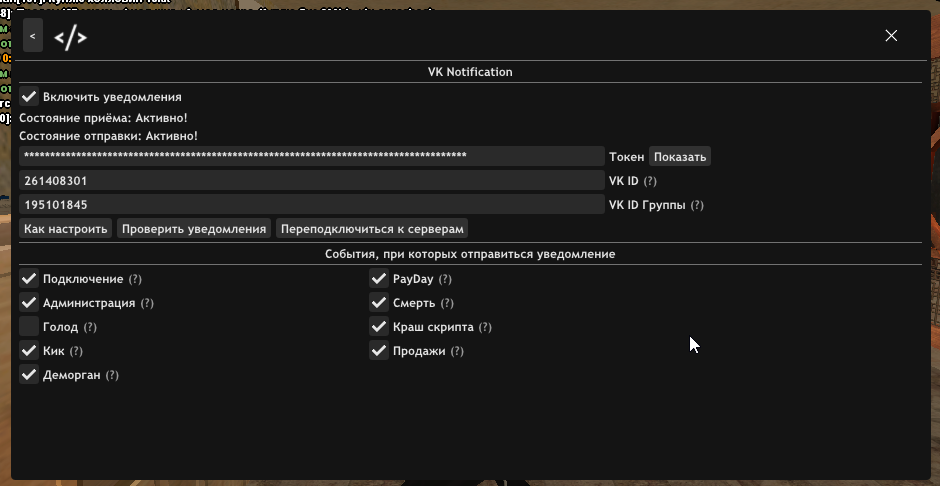940x486 pixels.
Task: Click the Проверить уведомления button
Action: [x=194, y=228]
